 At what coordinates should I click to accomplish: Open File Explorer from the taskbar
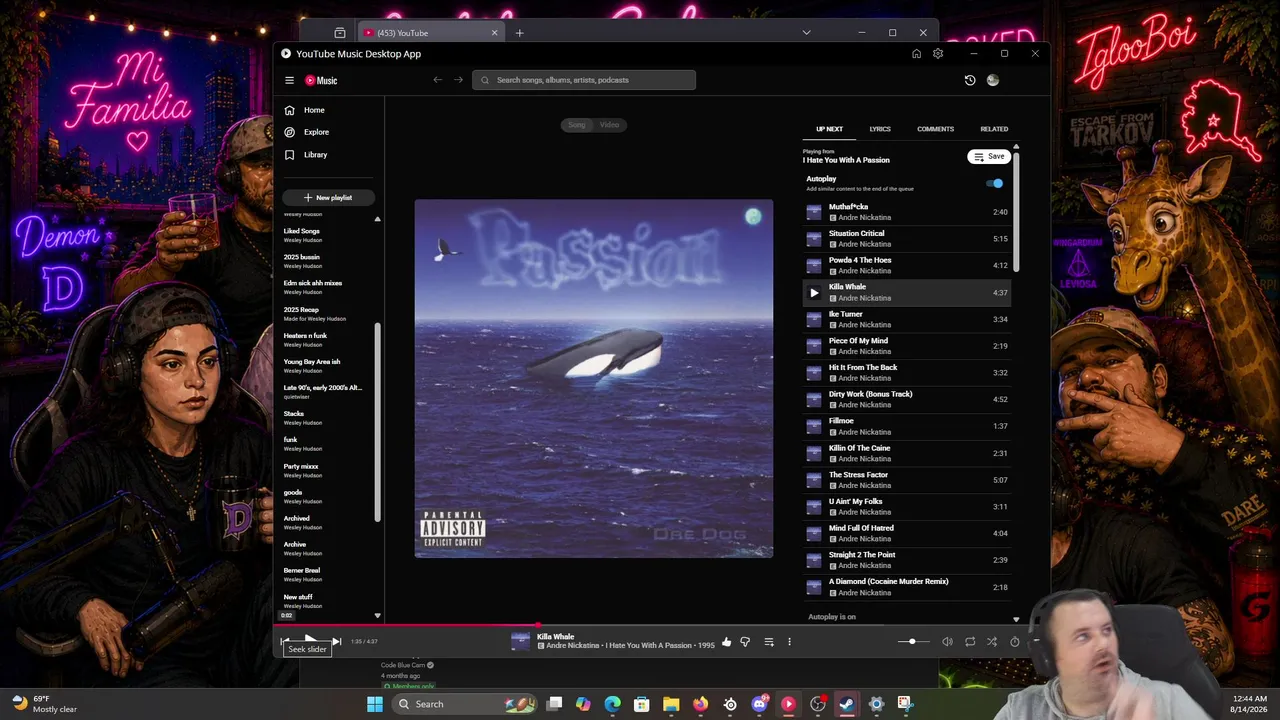coord(671,704)
